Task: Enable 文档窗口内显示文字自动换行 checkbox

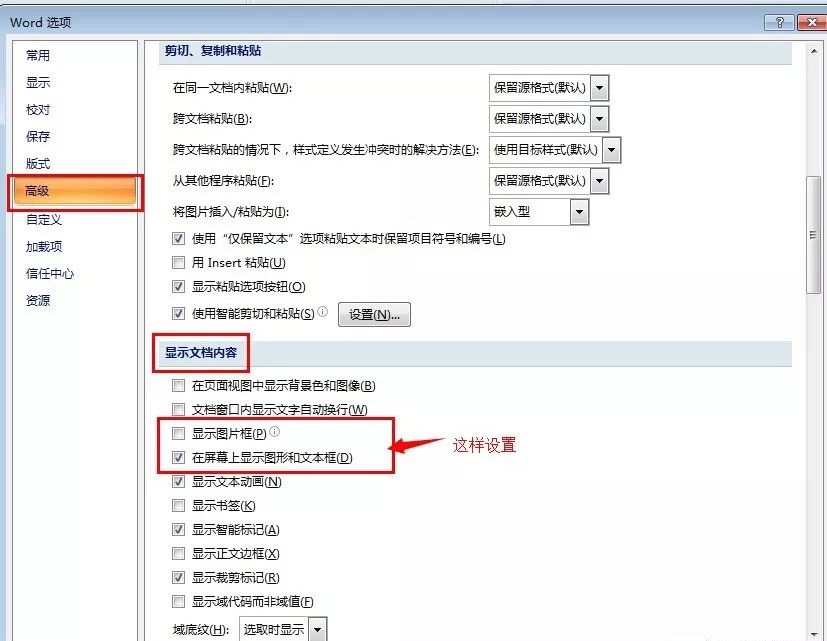Action: [x=178, y=409]
